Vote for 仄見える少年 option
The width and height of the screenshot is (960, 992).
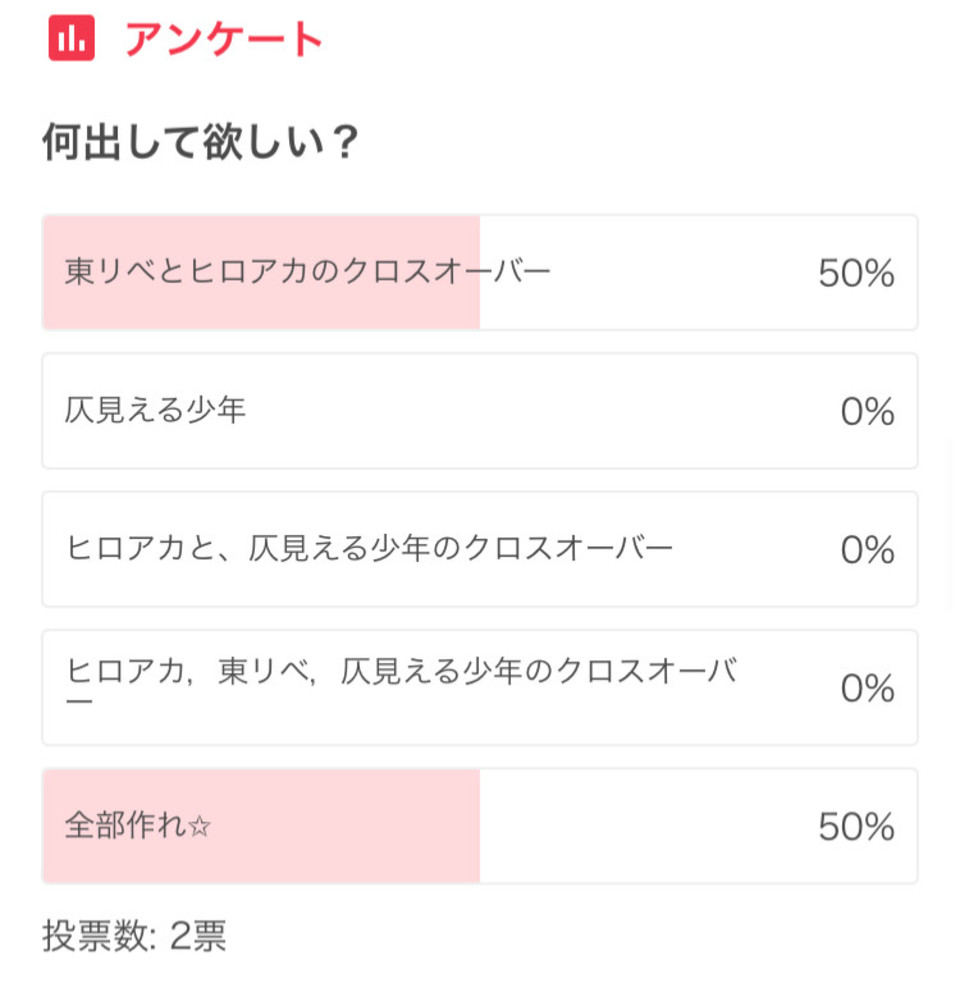pyautogui.click(x=480, y=411)
